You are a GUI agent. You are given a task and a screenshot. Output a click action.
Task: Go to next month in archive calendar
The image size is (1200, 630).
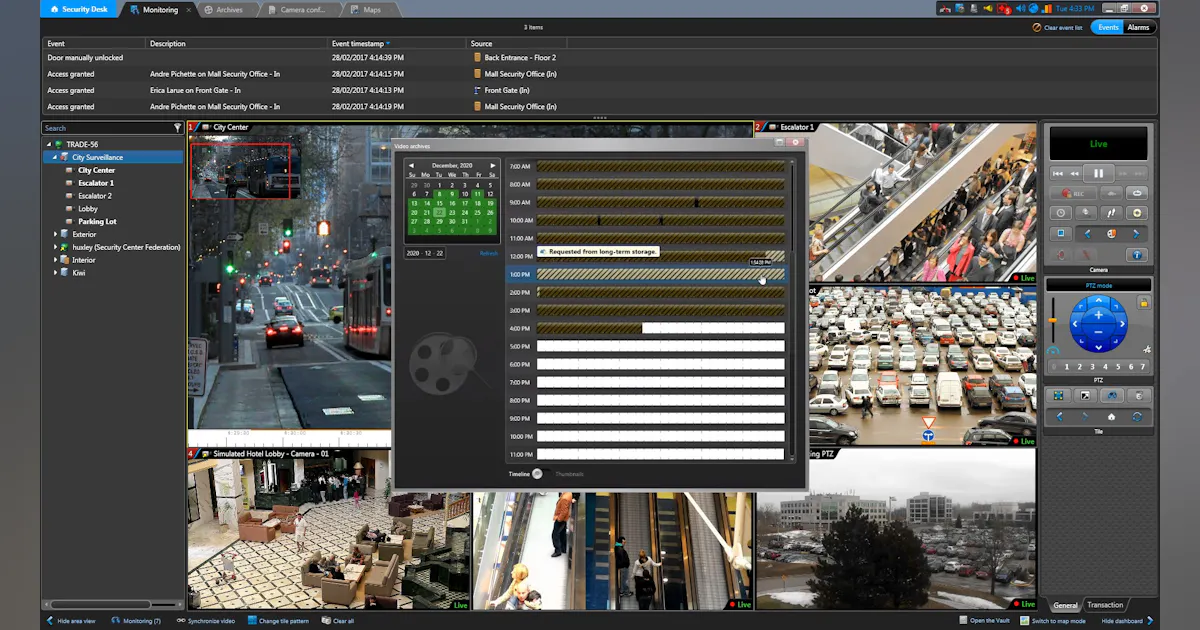[492, 165]
